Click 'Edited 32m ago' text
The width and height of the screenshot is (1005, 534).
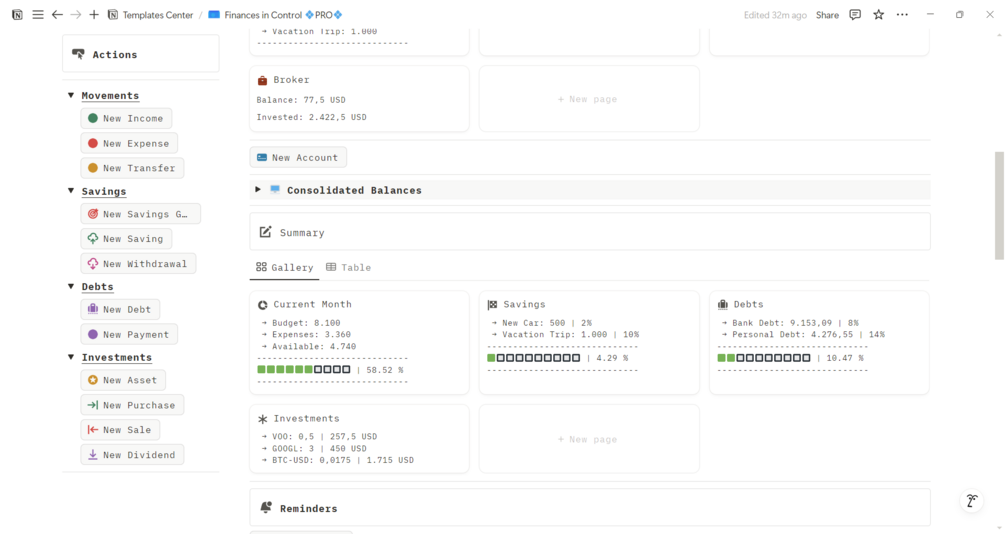pos(775,15)
